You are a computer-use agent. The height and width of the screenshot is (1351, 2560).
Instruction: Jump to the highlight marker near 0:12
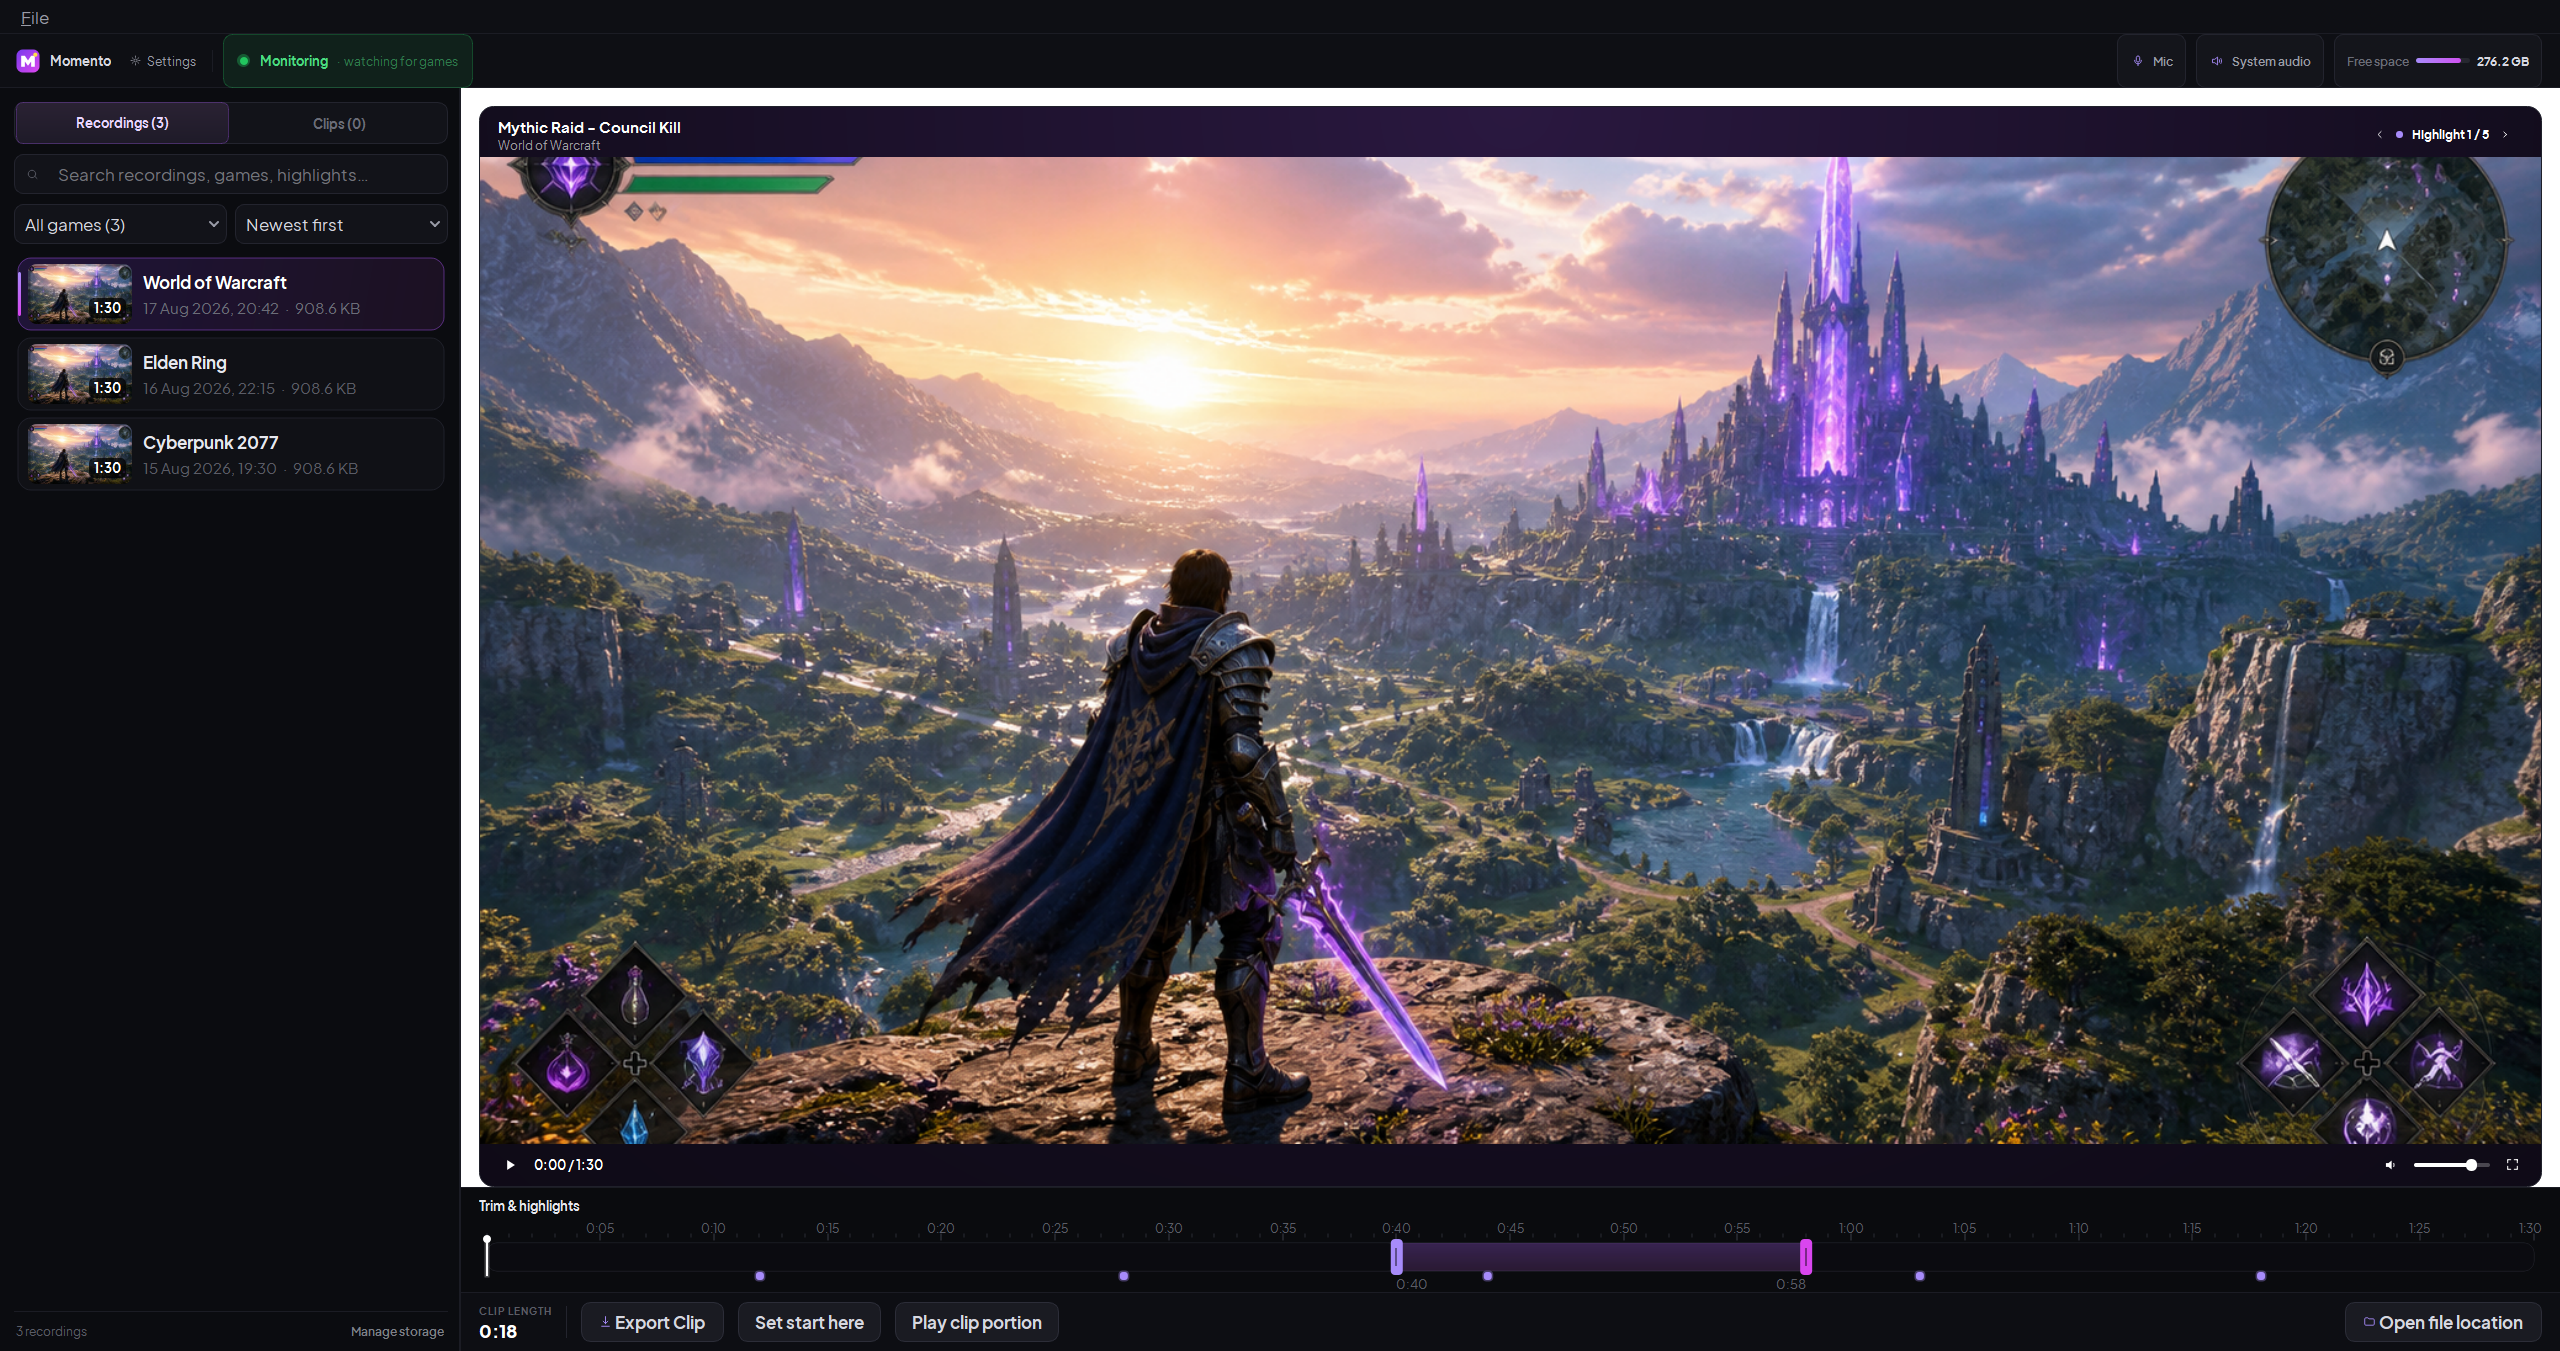760,1276
